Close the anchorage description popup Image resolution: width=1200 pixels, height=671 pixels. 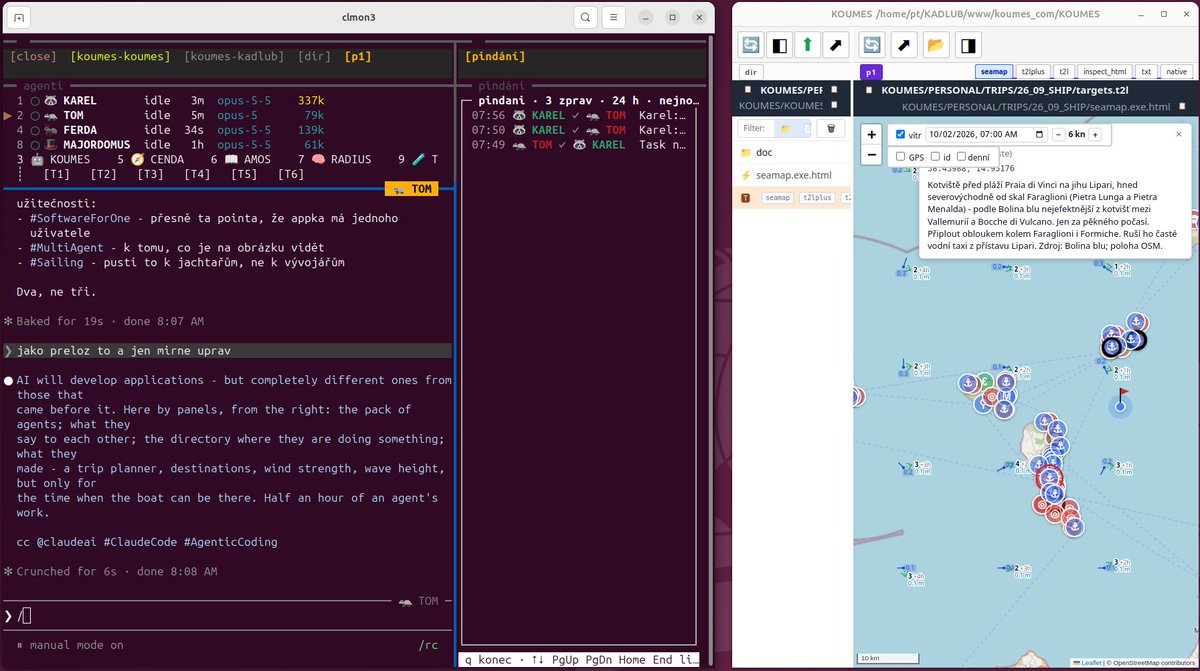[1178, 134]
